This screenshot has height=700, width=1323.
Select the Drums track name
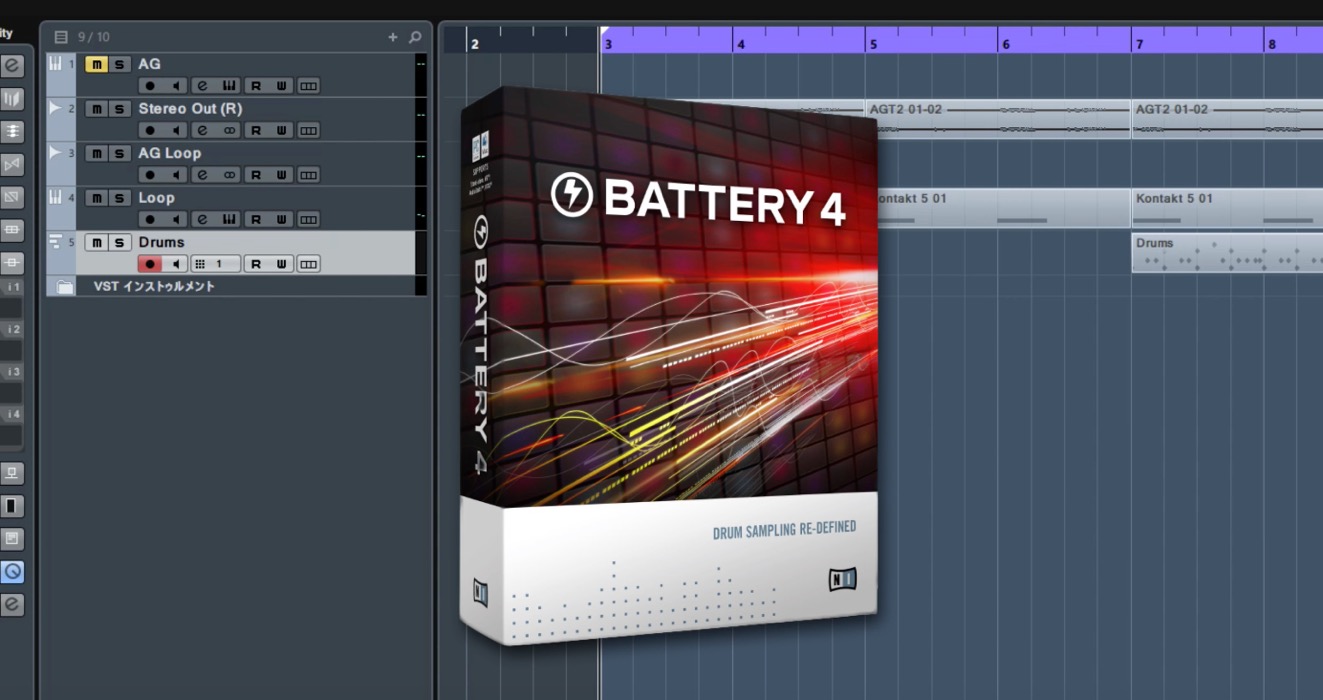click(161, 242)
